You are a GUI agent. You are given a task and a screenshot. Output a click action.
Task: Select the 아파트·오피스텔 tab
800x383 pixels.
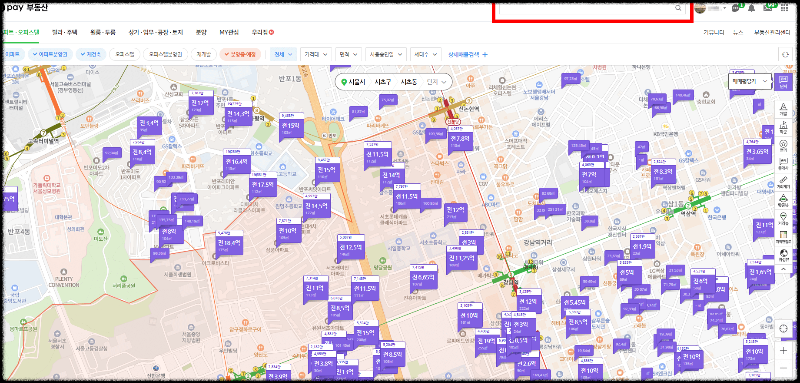click(20, 32)
